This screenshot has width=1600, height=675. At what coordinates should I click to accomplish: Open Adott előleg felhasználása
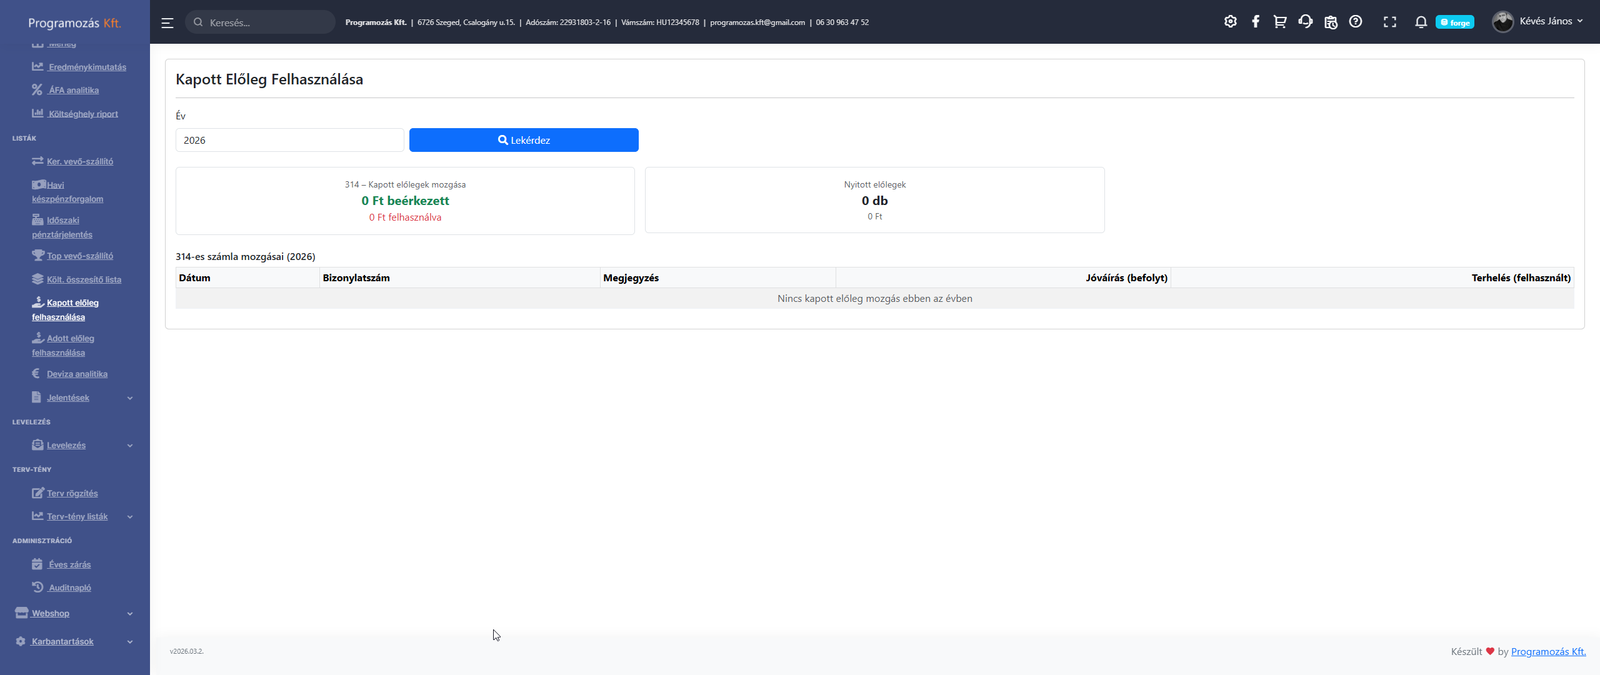63,345
